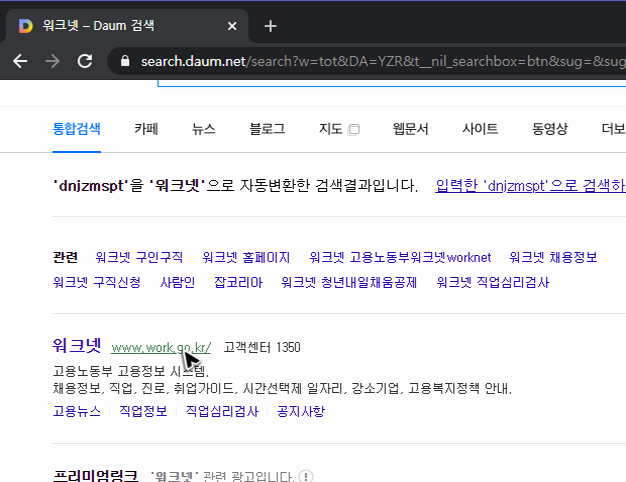Click the browser back arrow
This screenshot has width=626, height=482.
tap(20, 61)
